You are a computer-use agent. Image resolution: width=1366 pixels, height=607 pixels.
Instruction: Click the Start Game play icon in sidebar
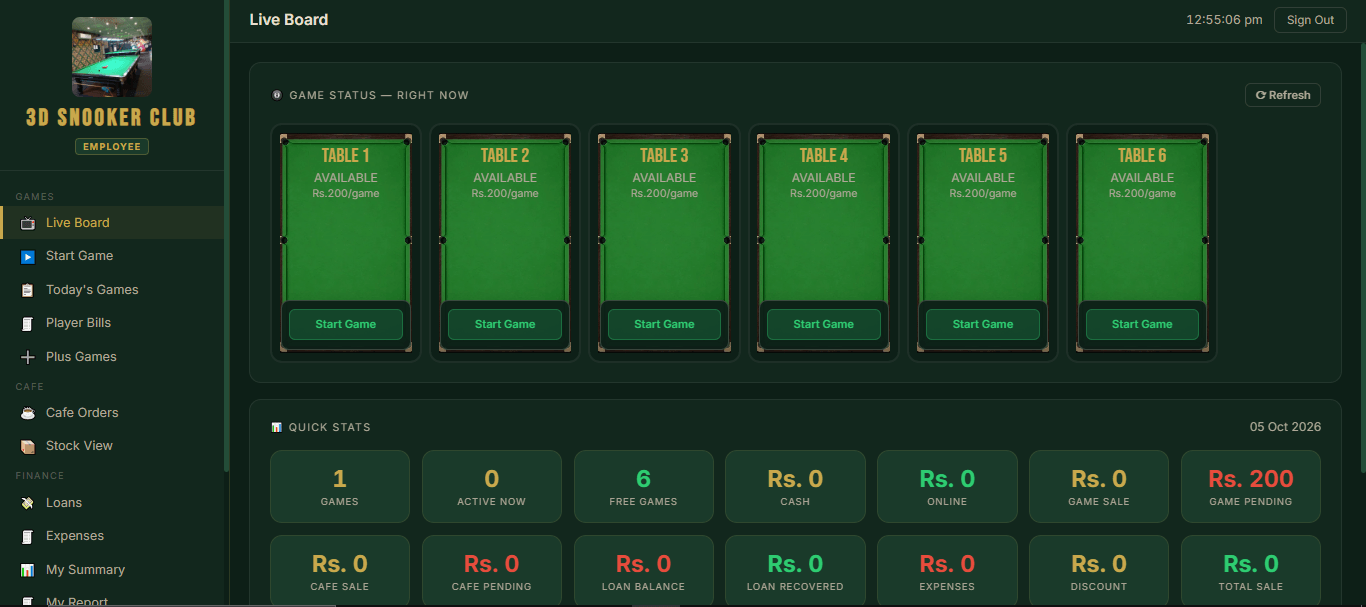[x=27, y=256]
